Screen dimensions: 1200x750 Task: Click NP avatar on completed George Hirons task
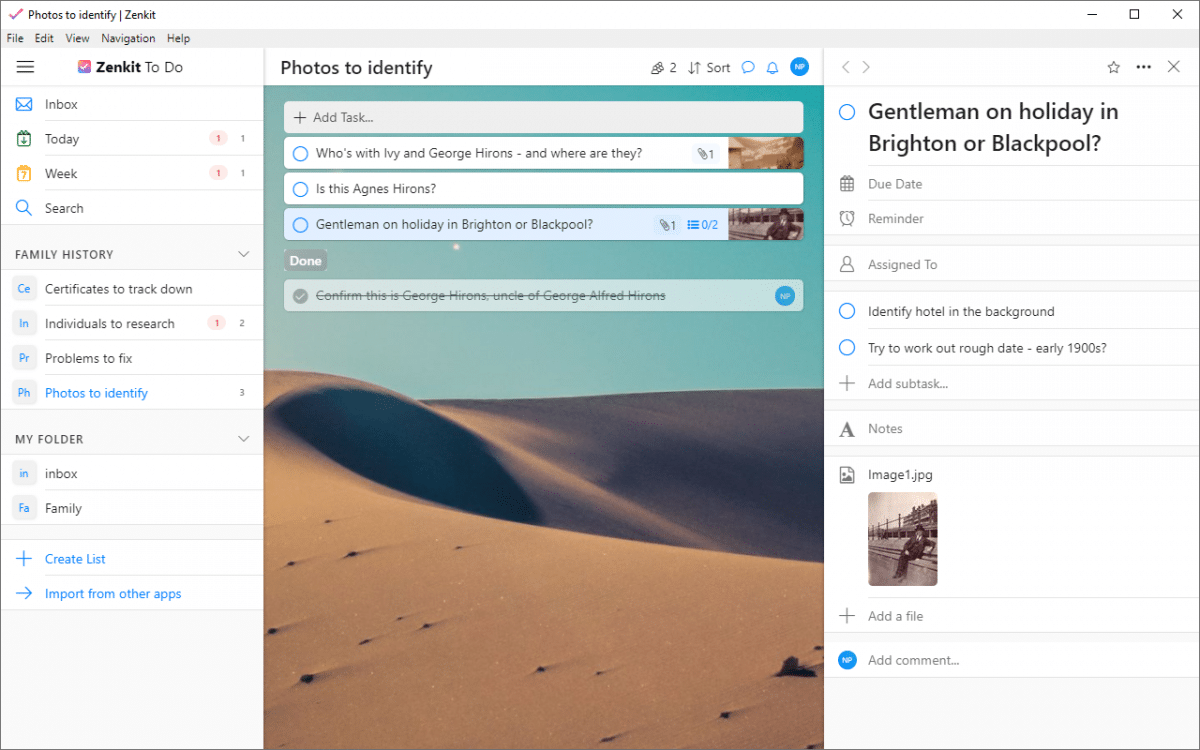[784, 296]
